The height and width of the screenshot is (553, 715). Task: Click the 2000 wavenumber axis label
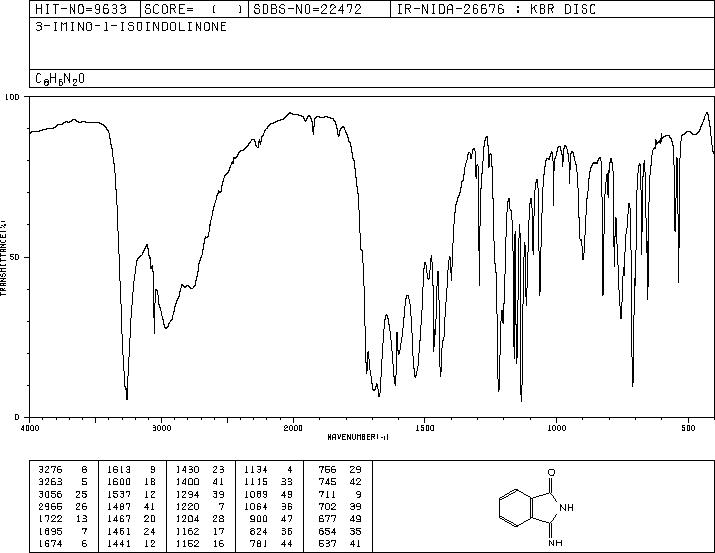click(x=293, y=428)
